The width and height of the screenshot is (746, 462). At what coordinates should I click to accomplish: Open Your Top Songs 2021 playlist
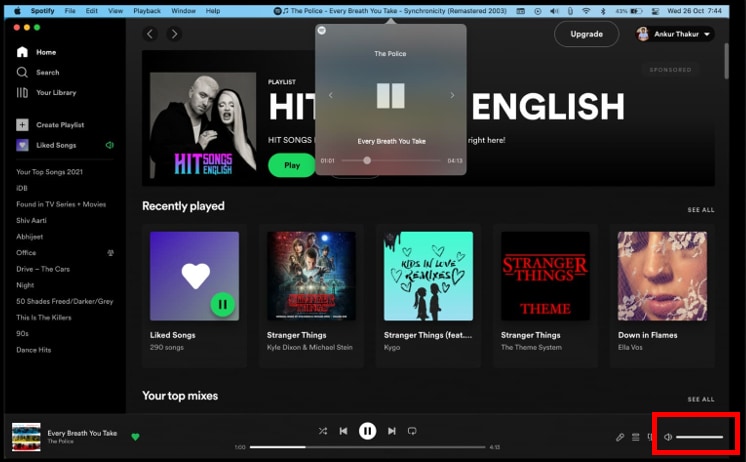49,172
